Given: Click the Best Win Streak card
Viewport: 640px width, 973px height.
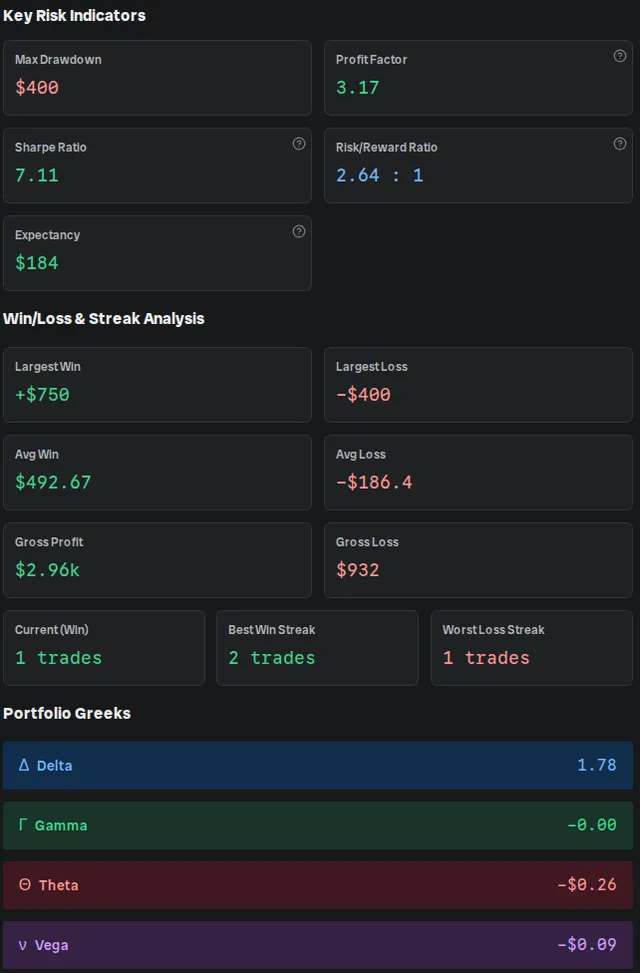Looking at the screenshot, I should tap(317, 648).
